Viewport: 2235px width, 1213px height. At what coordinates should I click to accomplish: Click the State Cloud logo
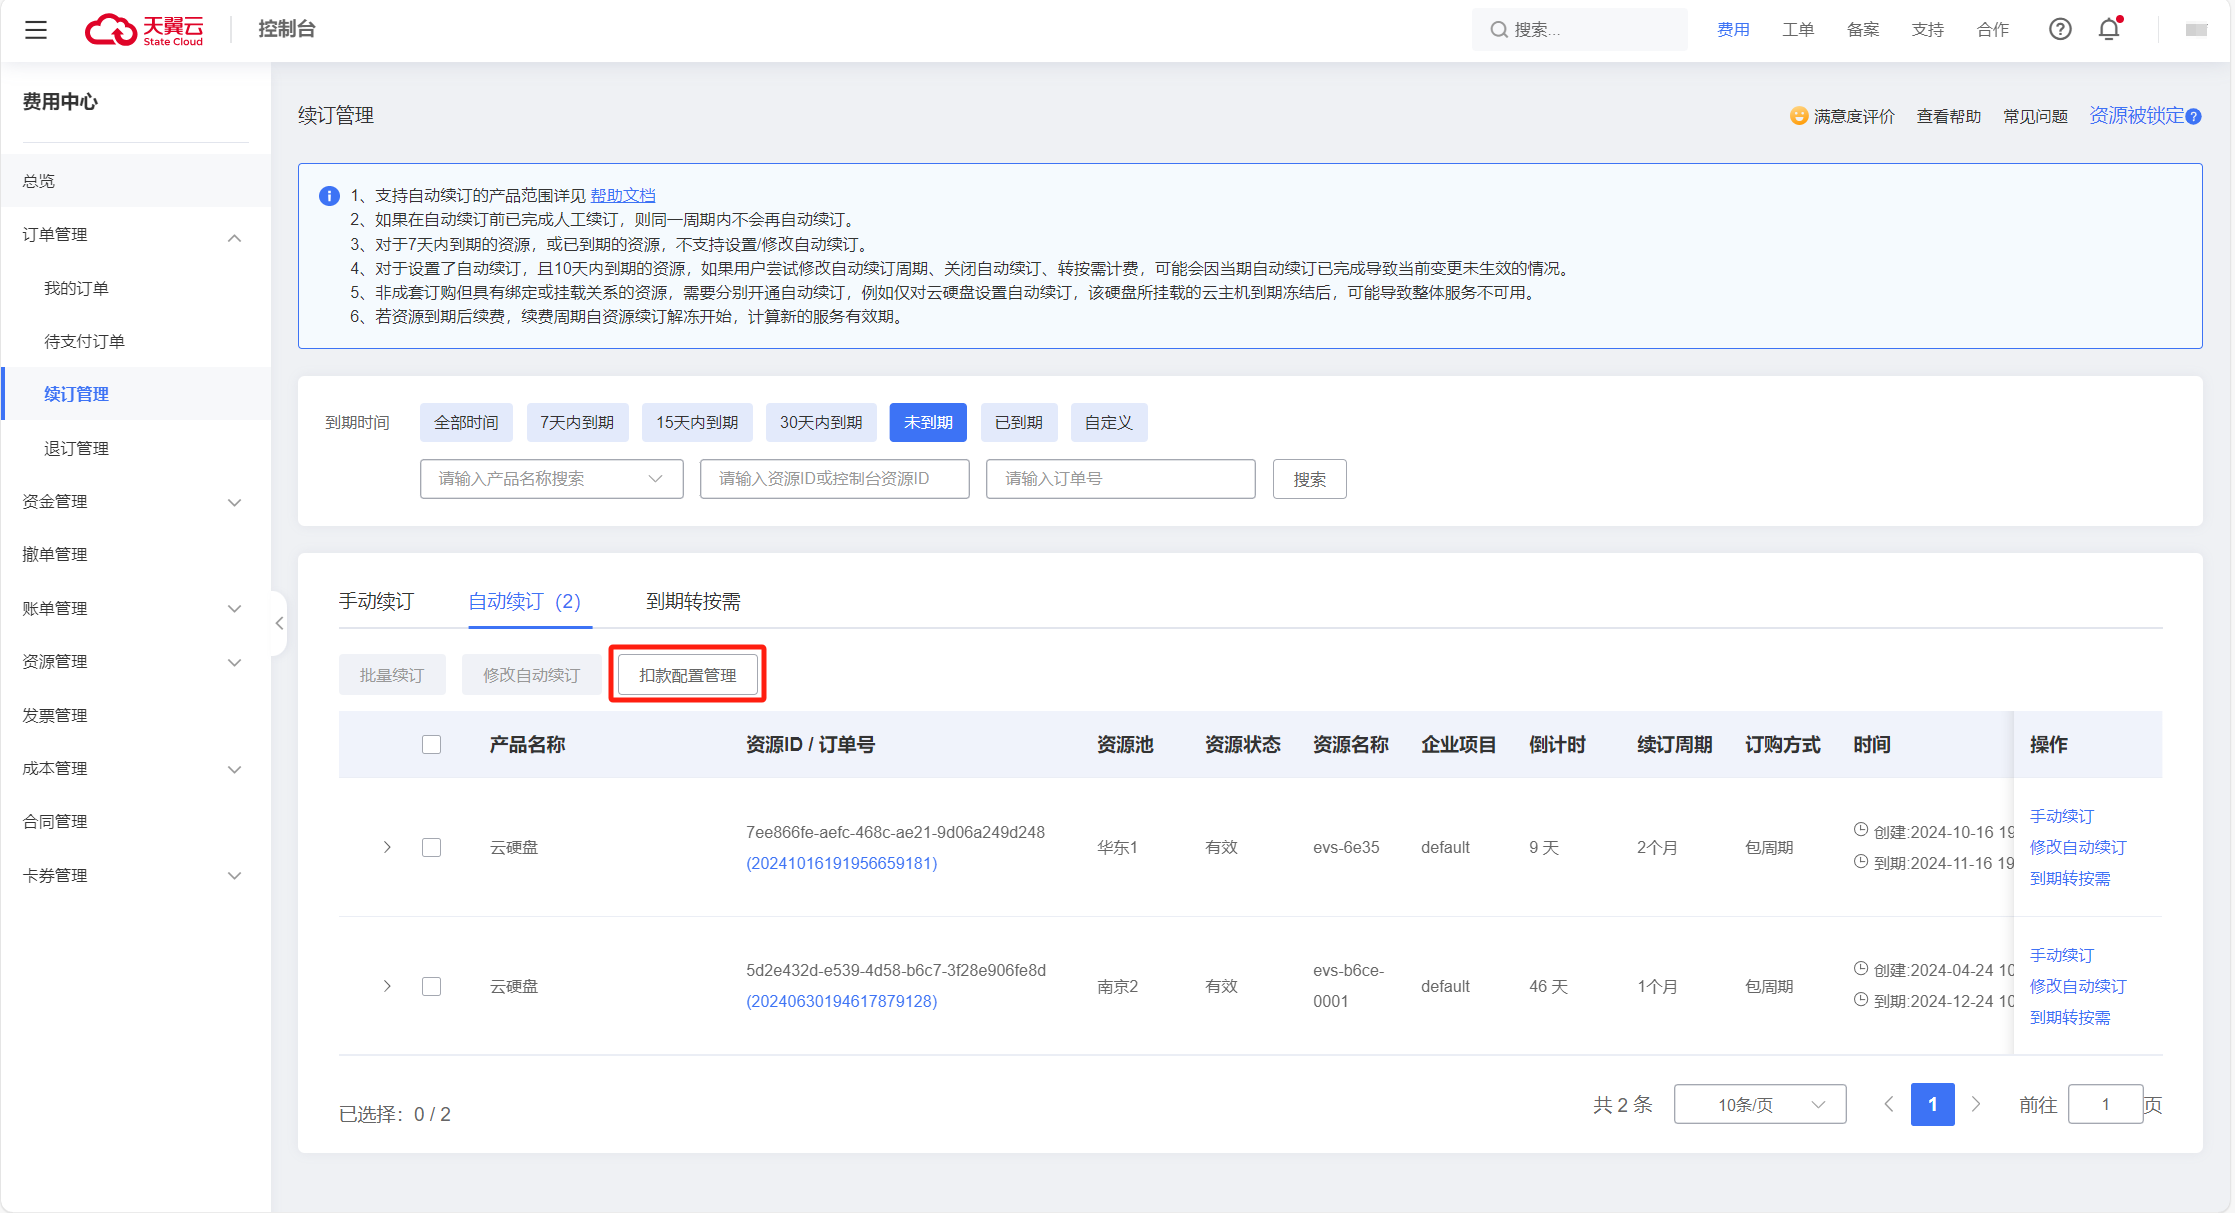pos(145,30)
